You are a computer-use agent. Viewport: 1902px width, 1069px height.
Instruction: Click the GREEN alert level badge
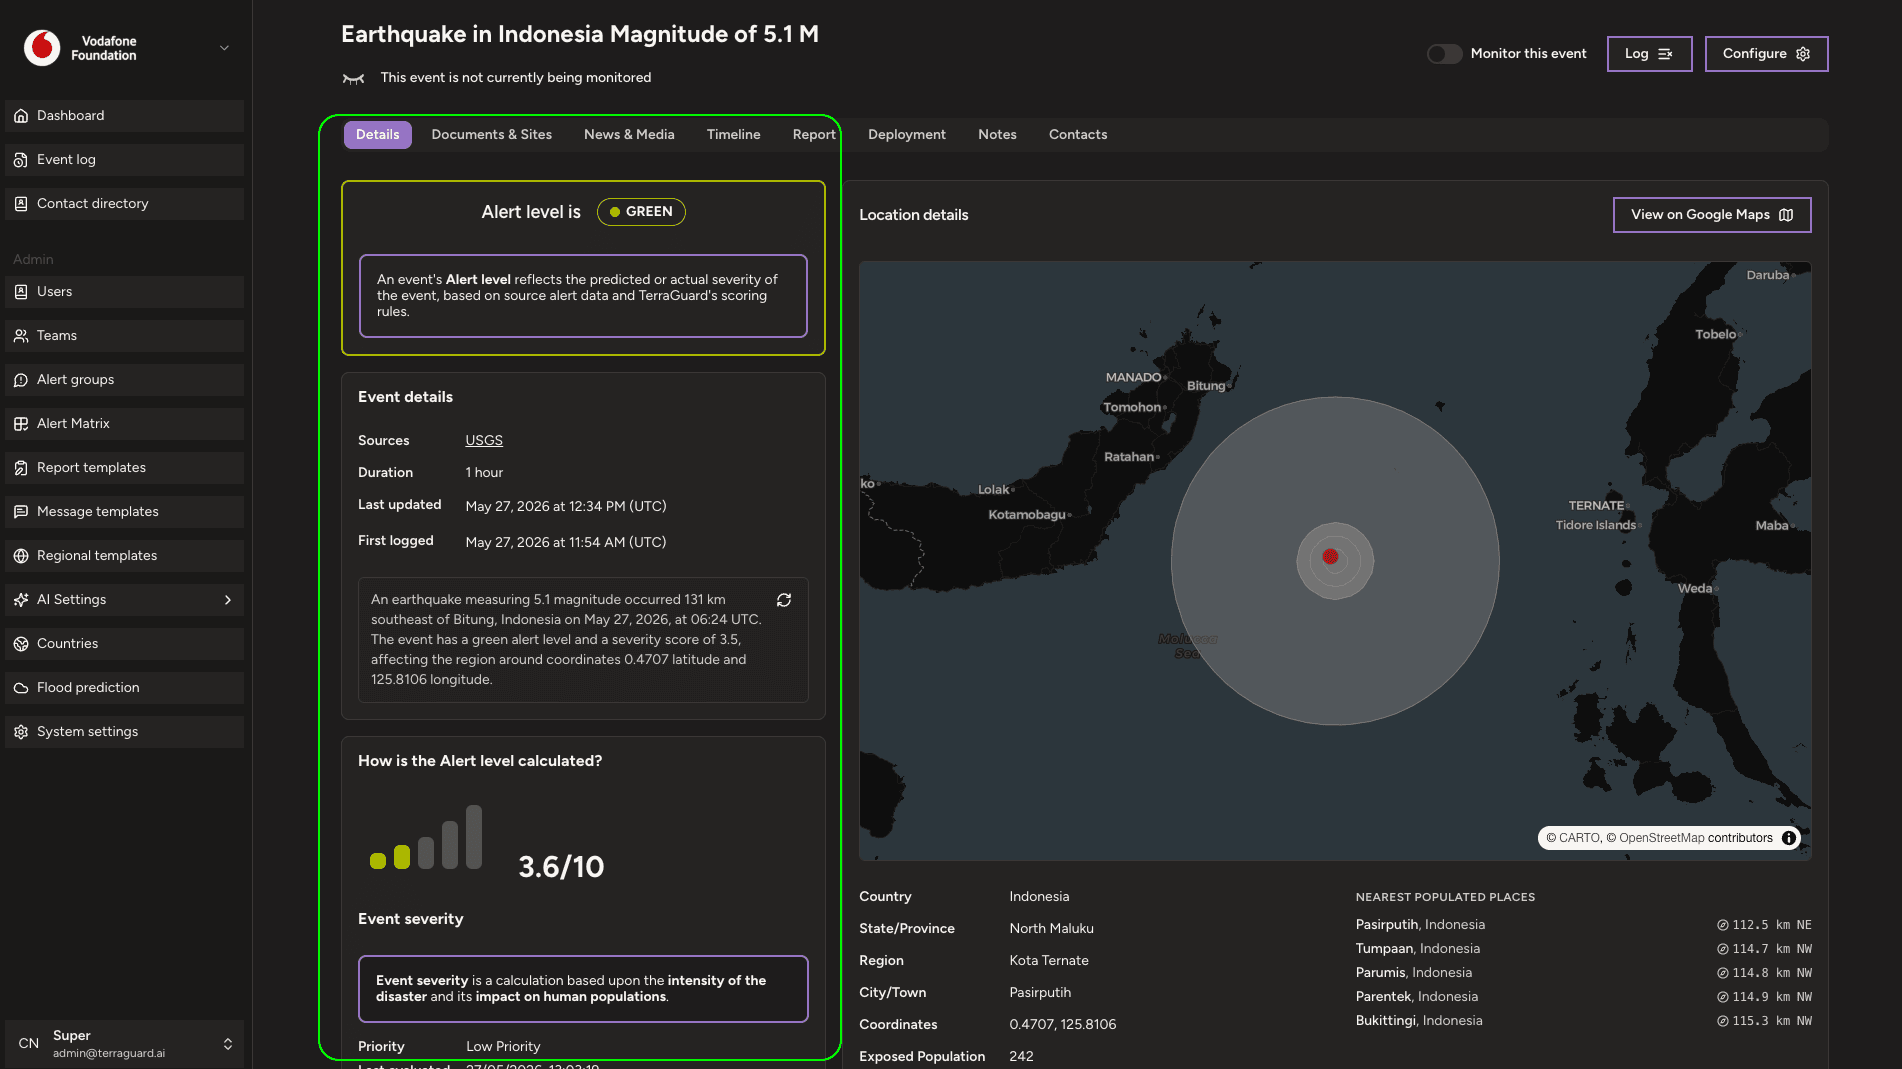tap(641, 212)
